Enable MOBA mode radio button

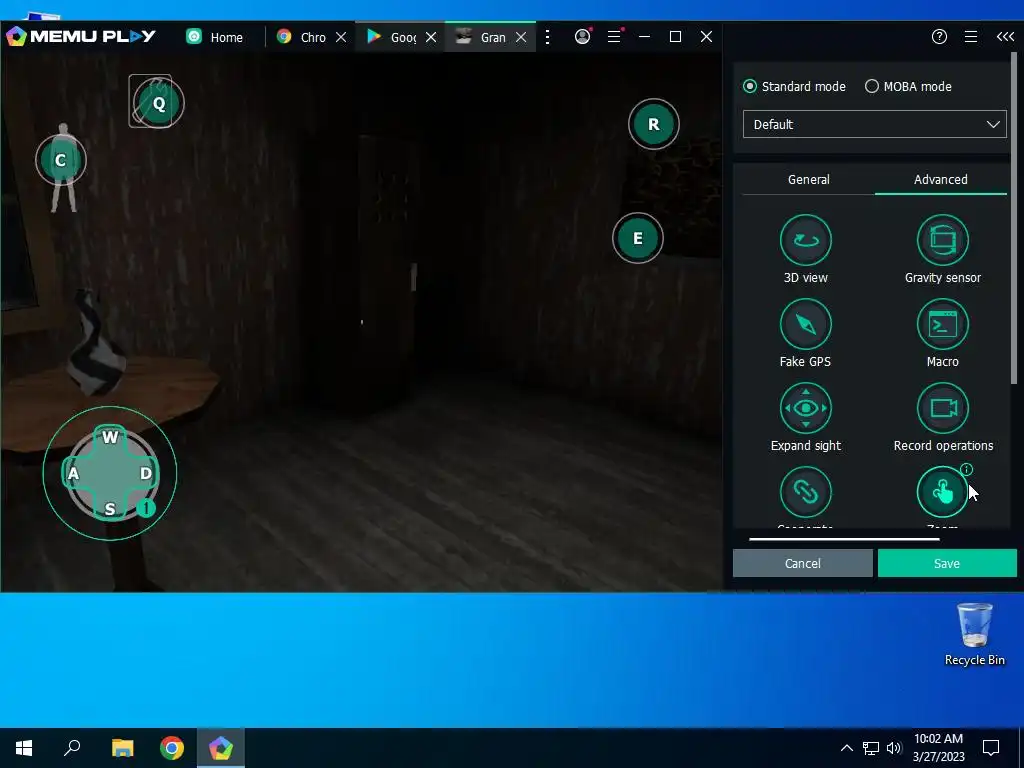(872, 86)
